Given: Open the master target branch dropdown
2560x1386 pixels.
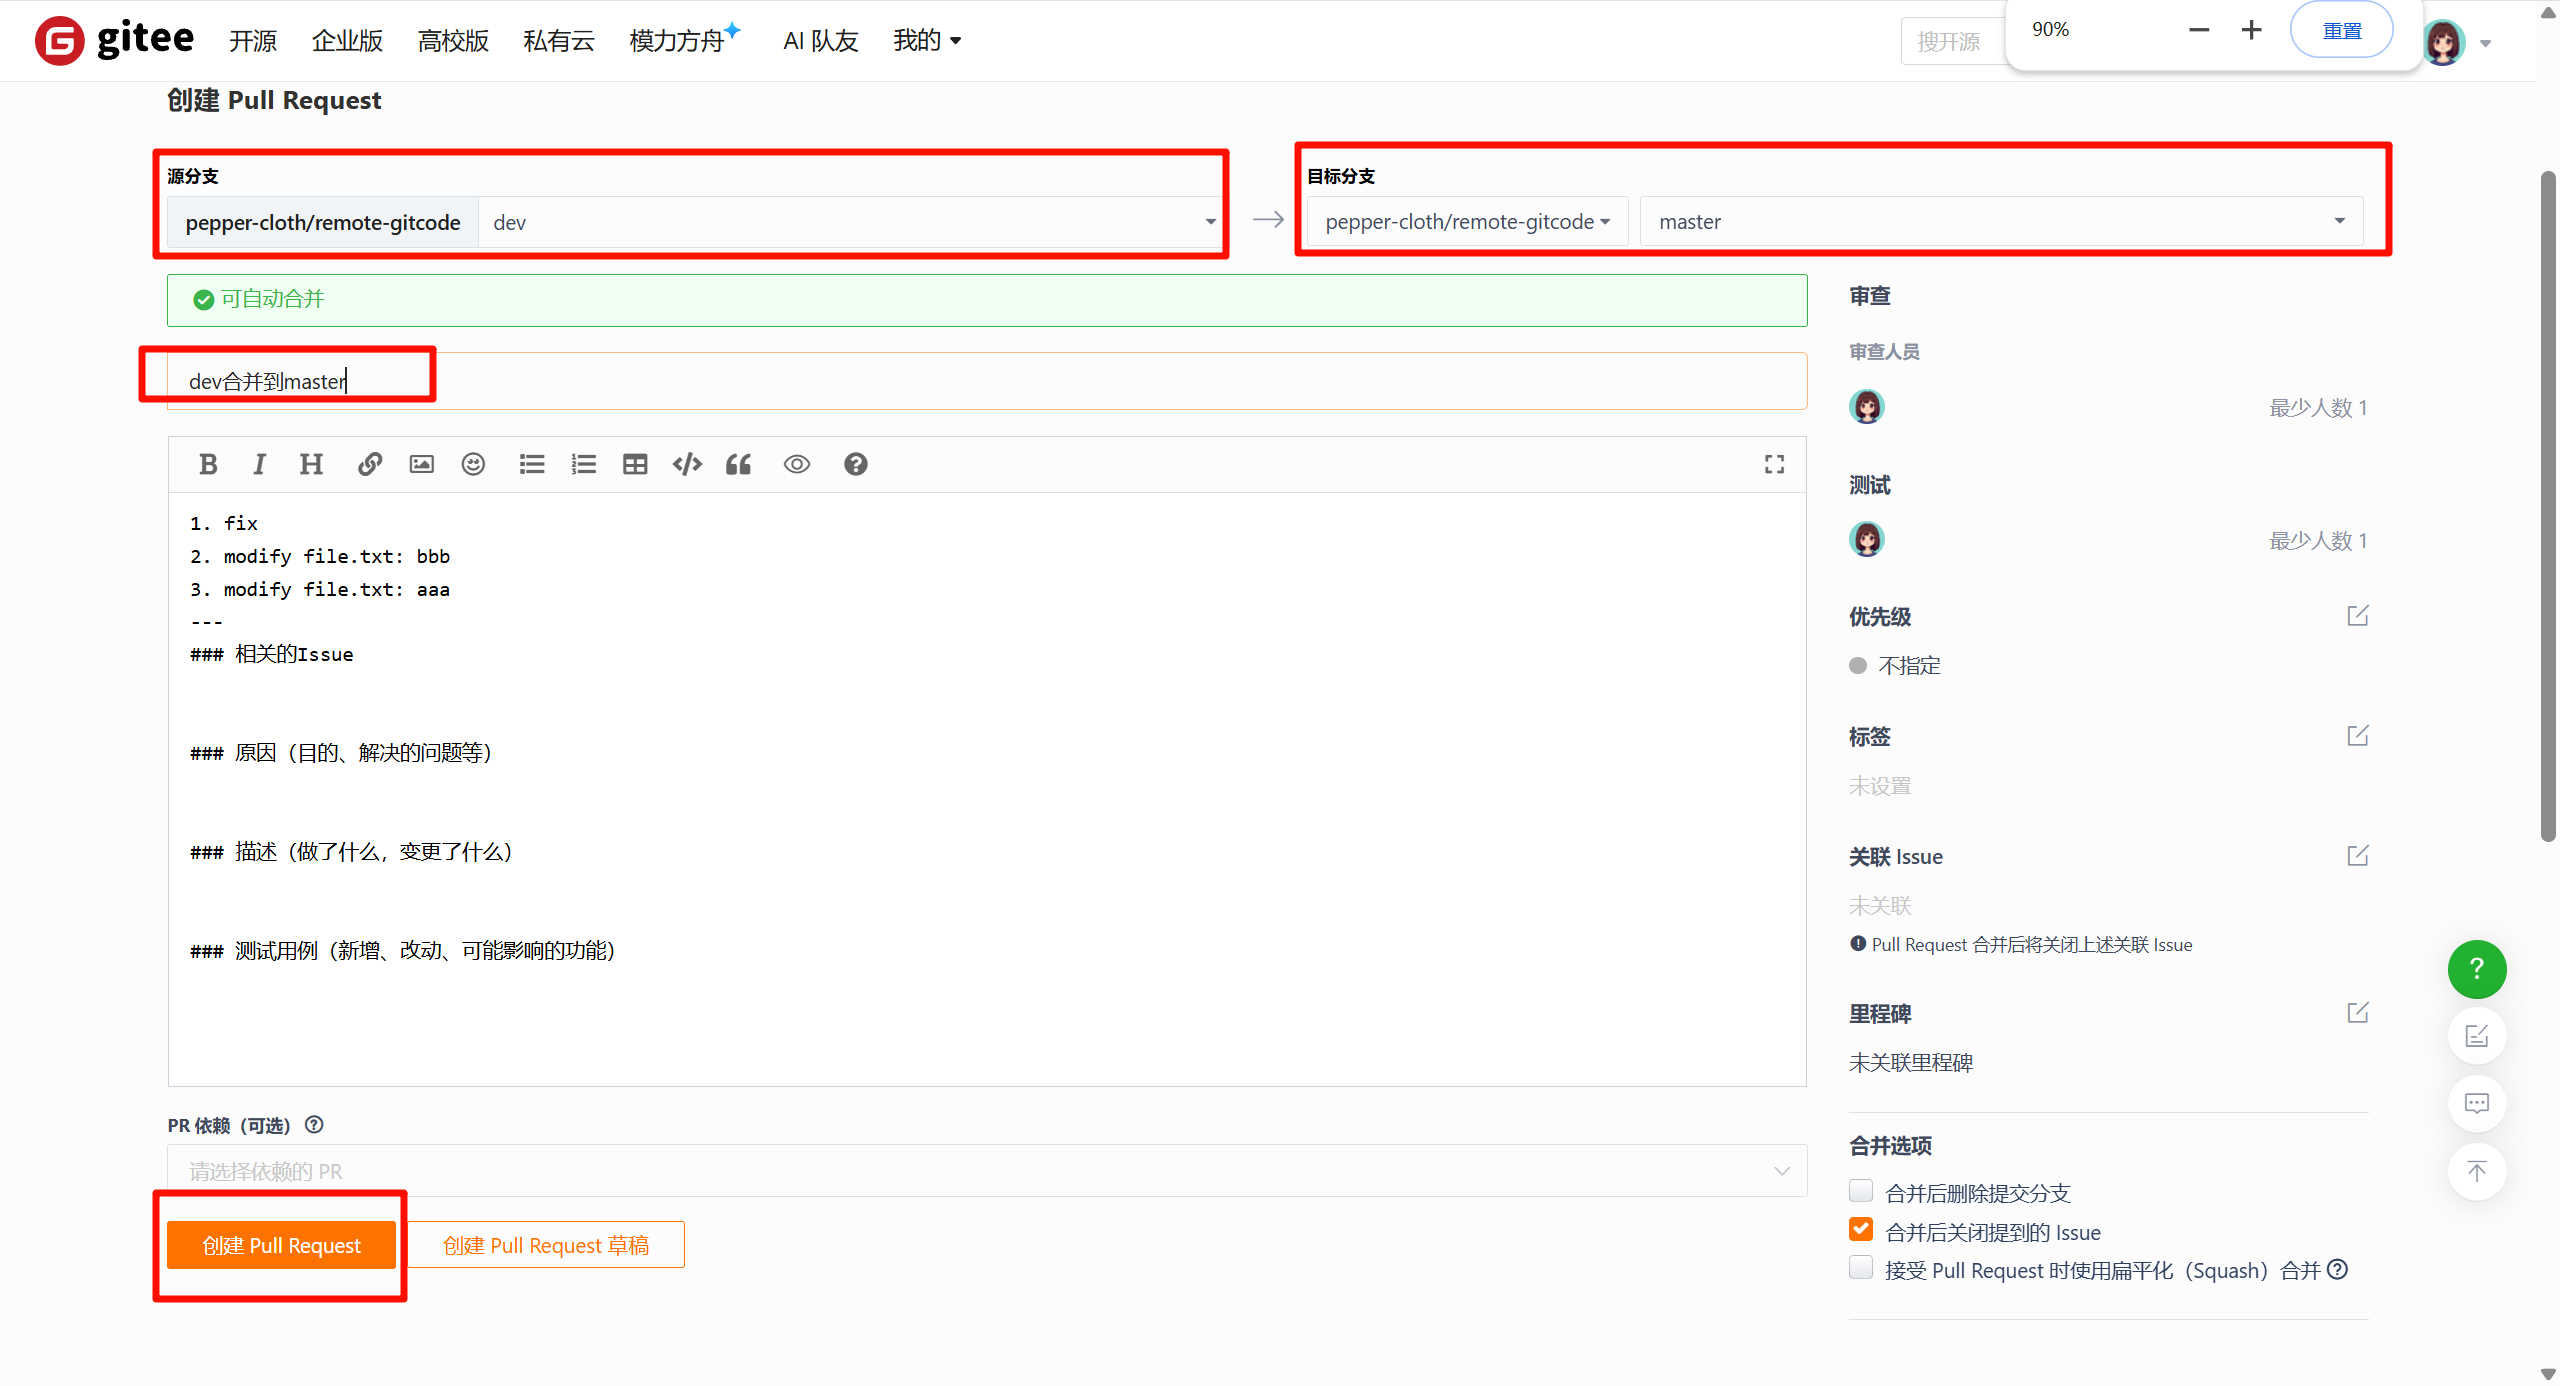Looking at the screenshot, I should pos(2000,221).
